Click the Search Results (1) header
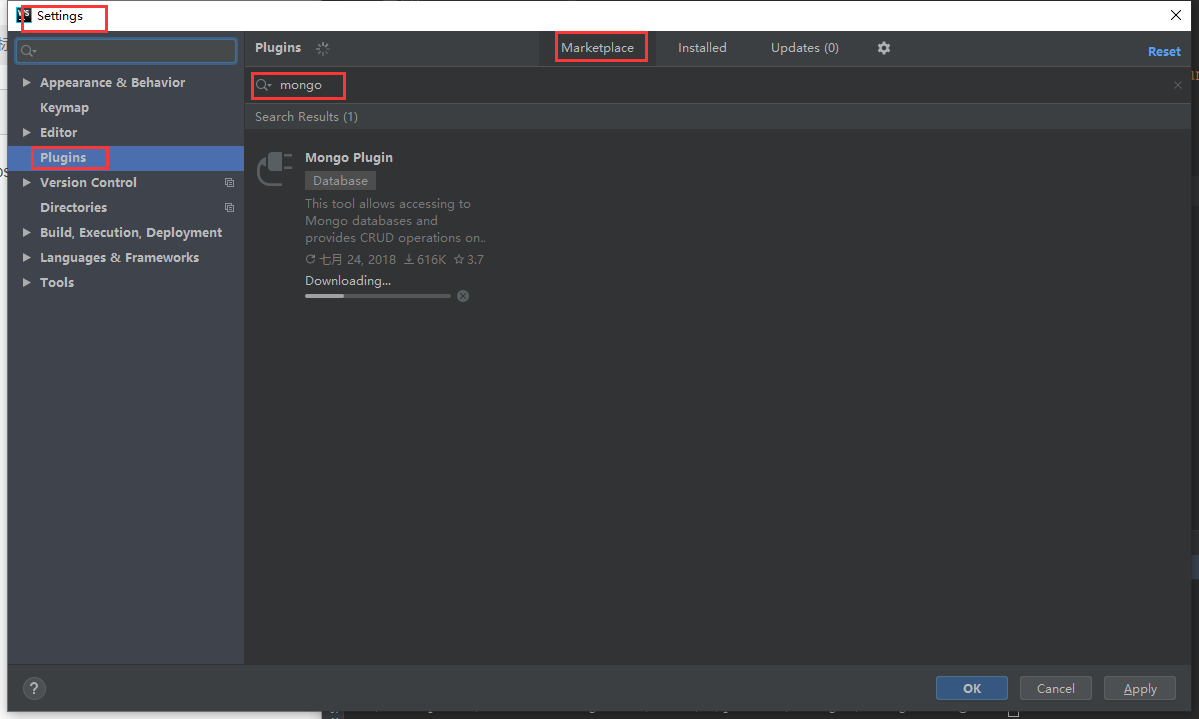The image size is (1199, 719). [306, 116]
